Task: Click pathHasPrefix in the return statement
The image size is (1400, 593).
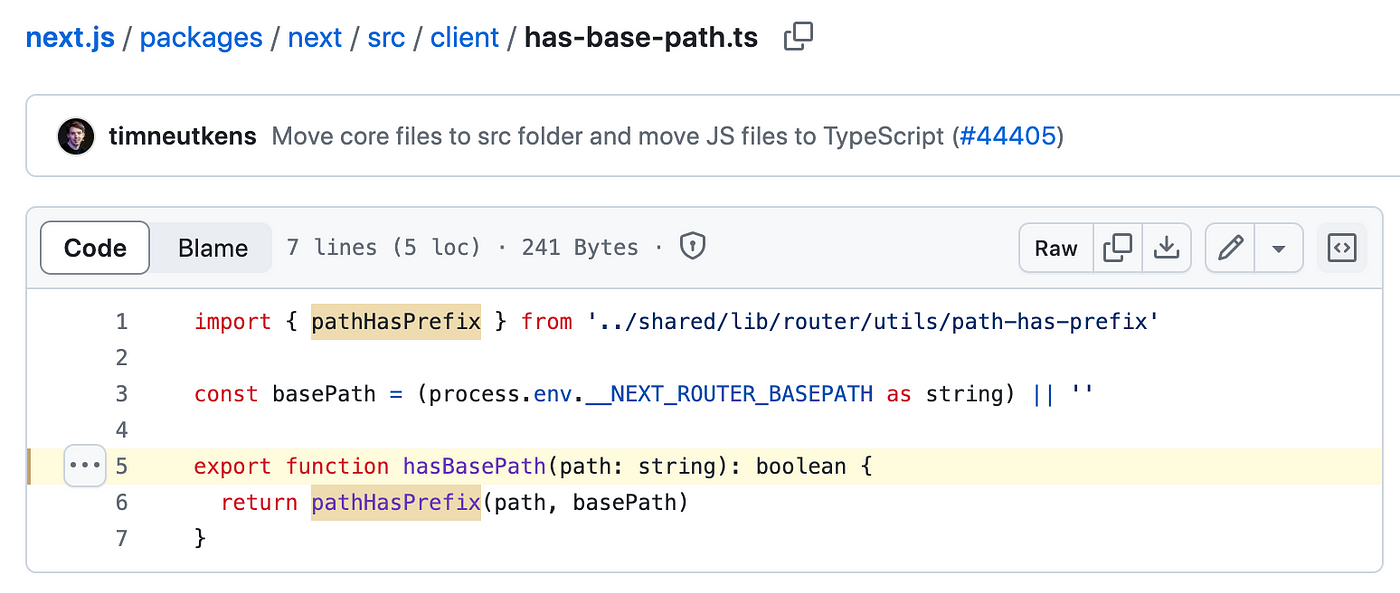Action: (396, 502)
